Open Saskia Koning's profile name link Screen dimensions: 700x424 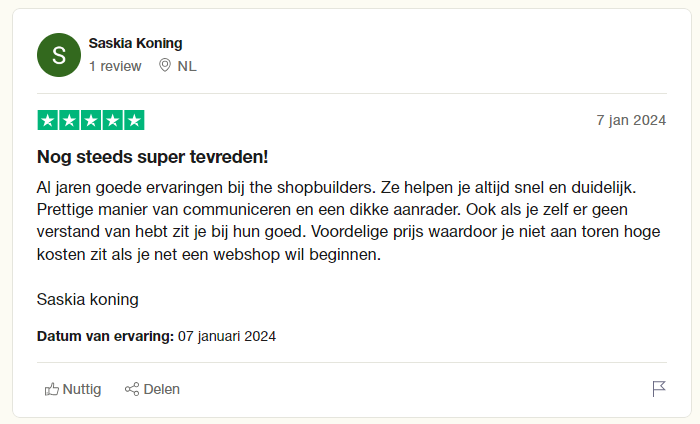(135, 43)
